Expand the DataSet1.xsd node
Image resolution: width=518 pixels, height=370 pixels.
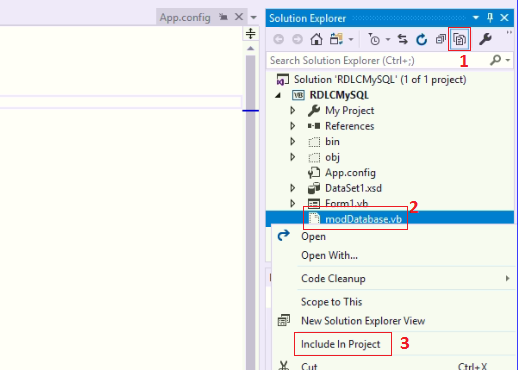[293, 188]
